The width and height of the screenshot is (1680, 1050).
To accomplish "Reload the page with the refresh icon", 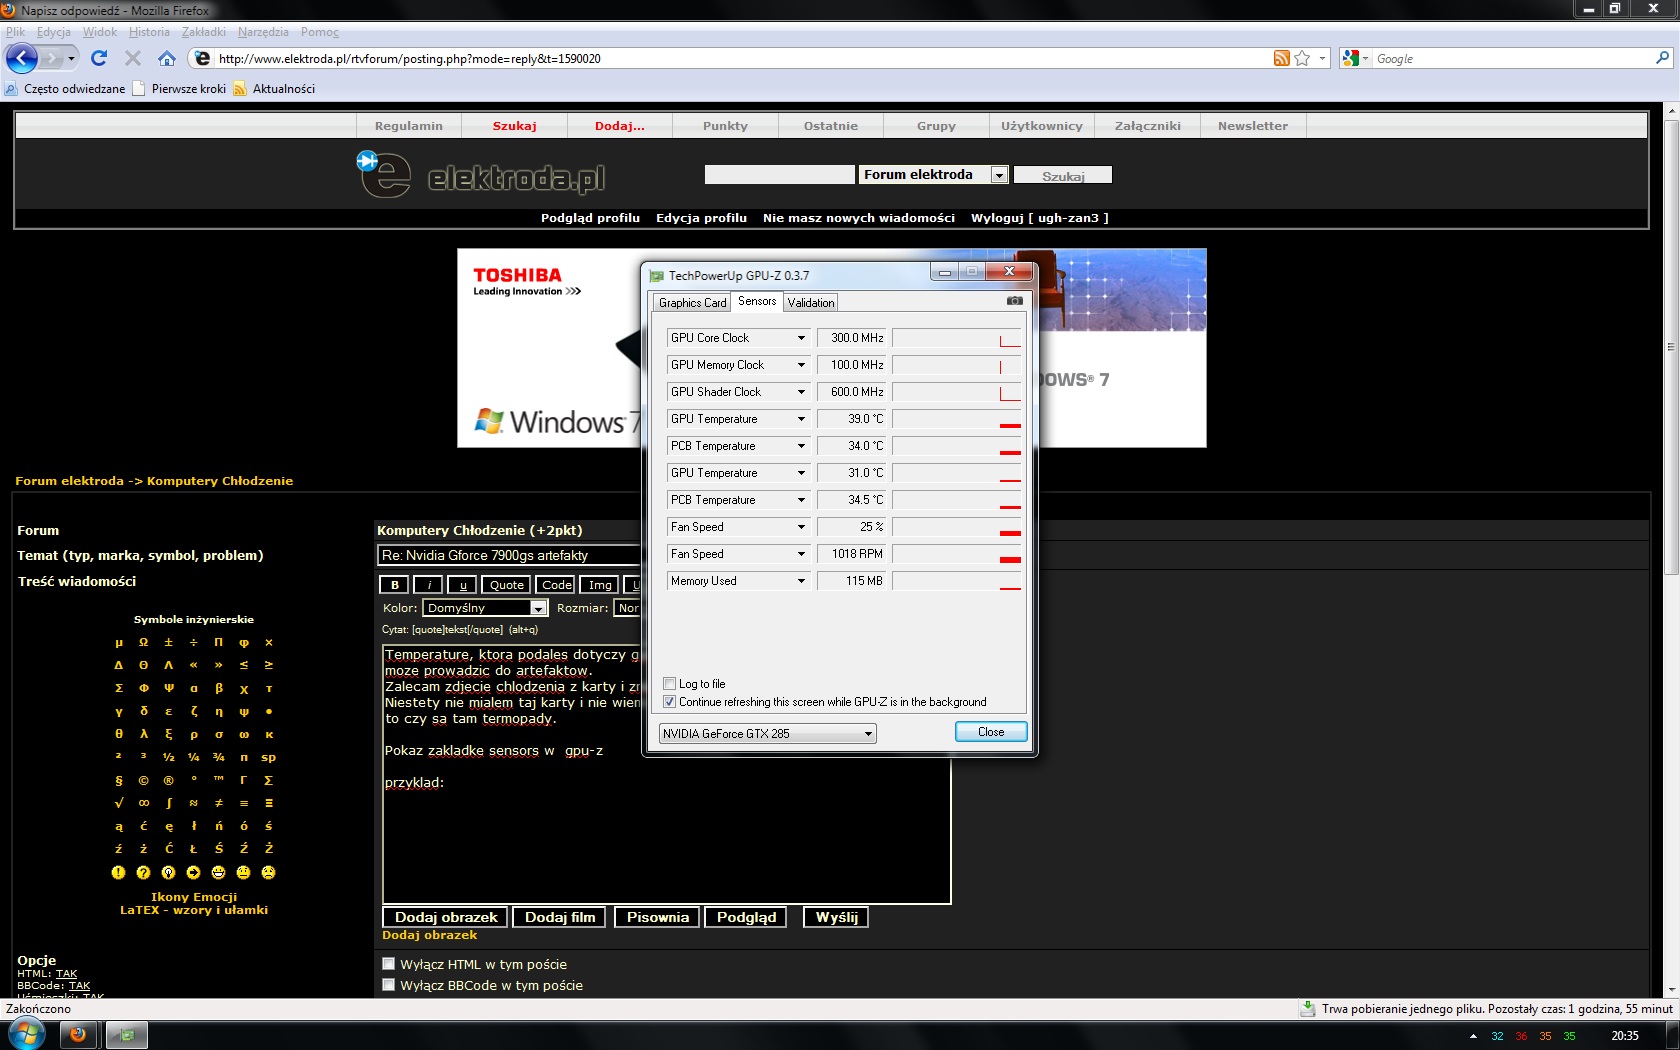I will coord(99,58).
